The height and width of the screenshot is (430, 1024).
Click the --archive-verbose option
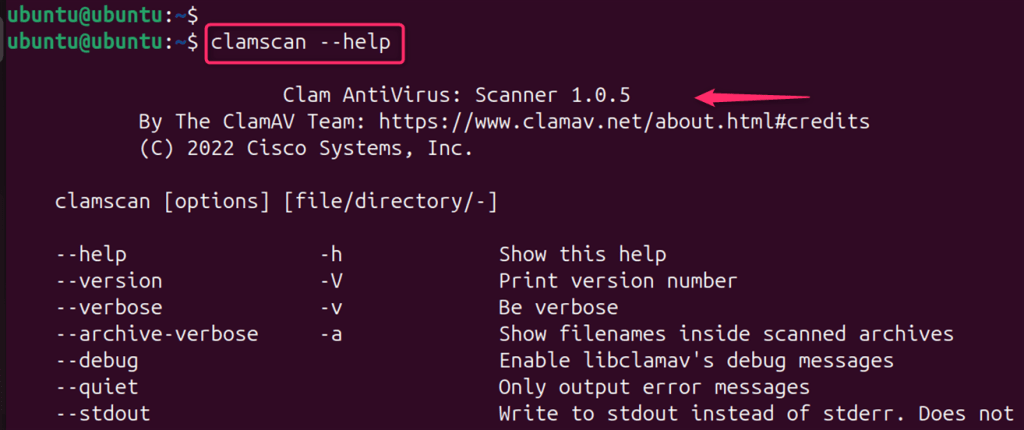(157, 333)
